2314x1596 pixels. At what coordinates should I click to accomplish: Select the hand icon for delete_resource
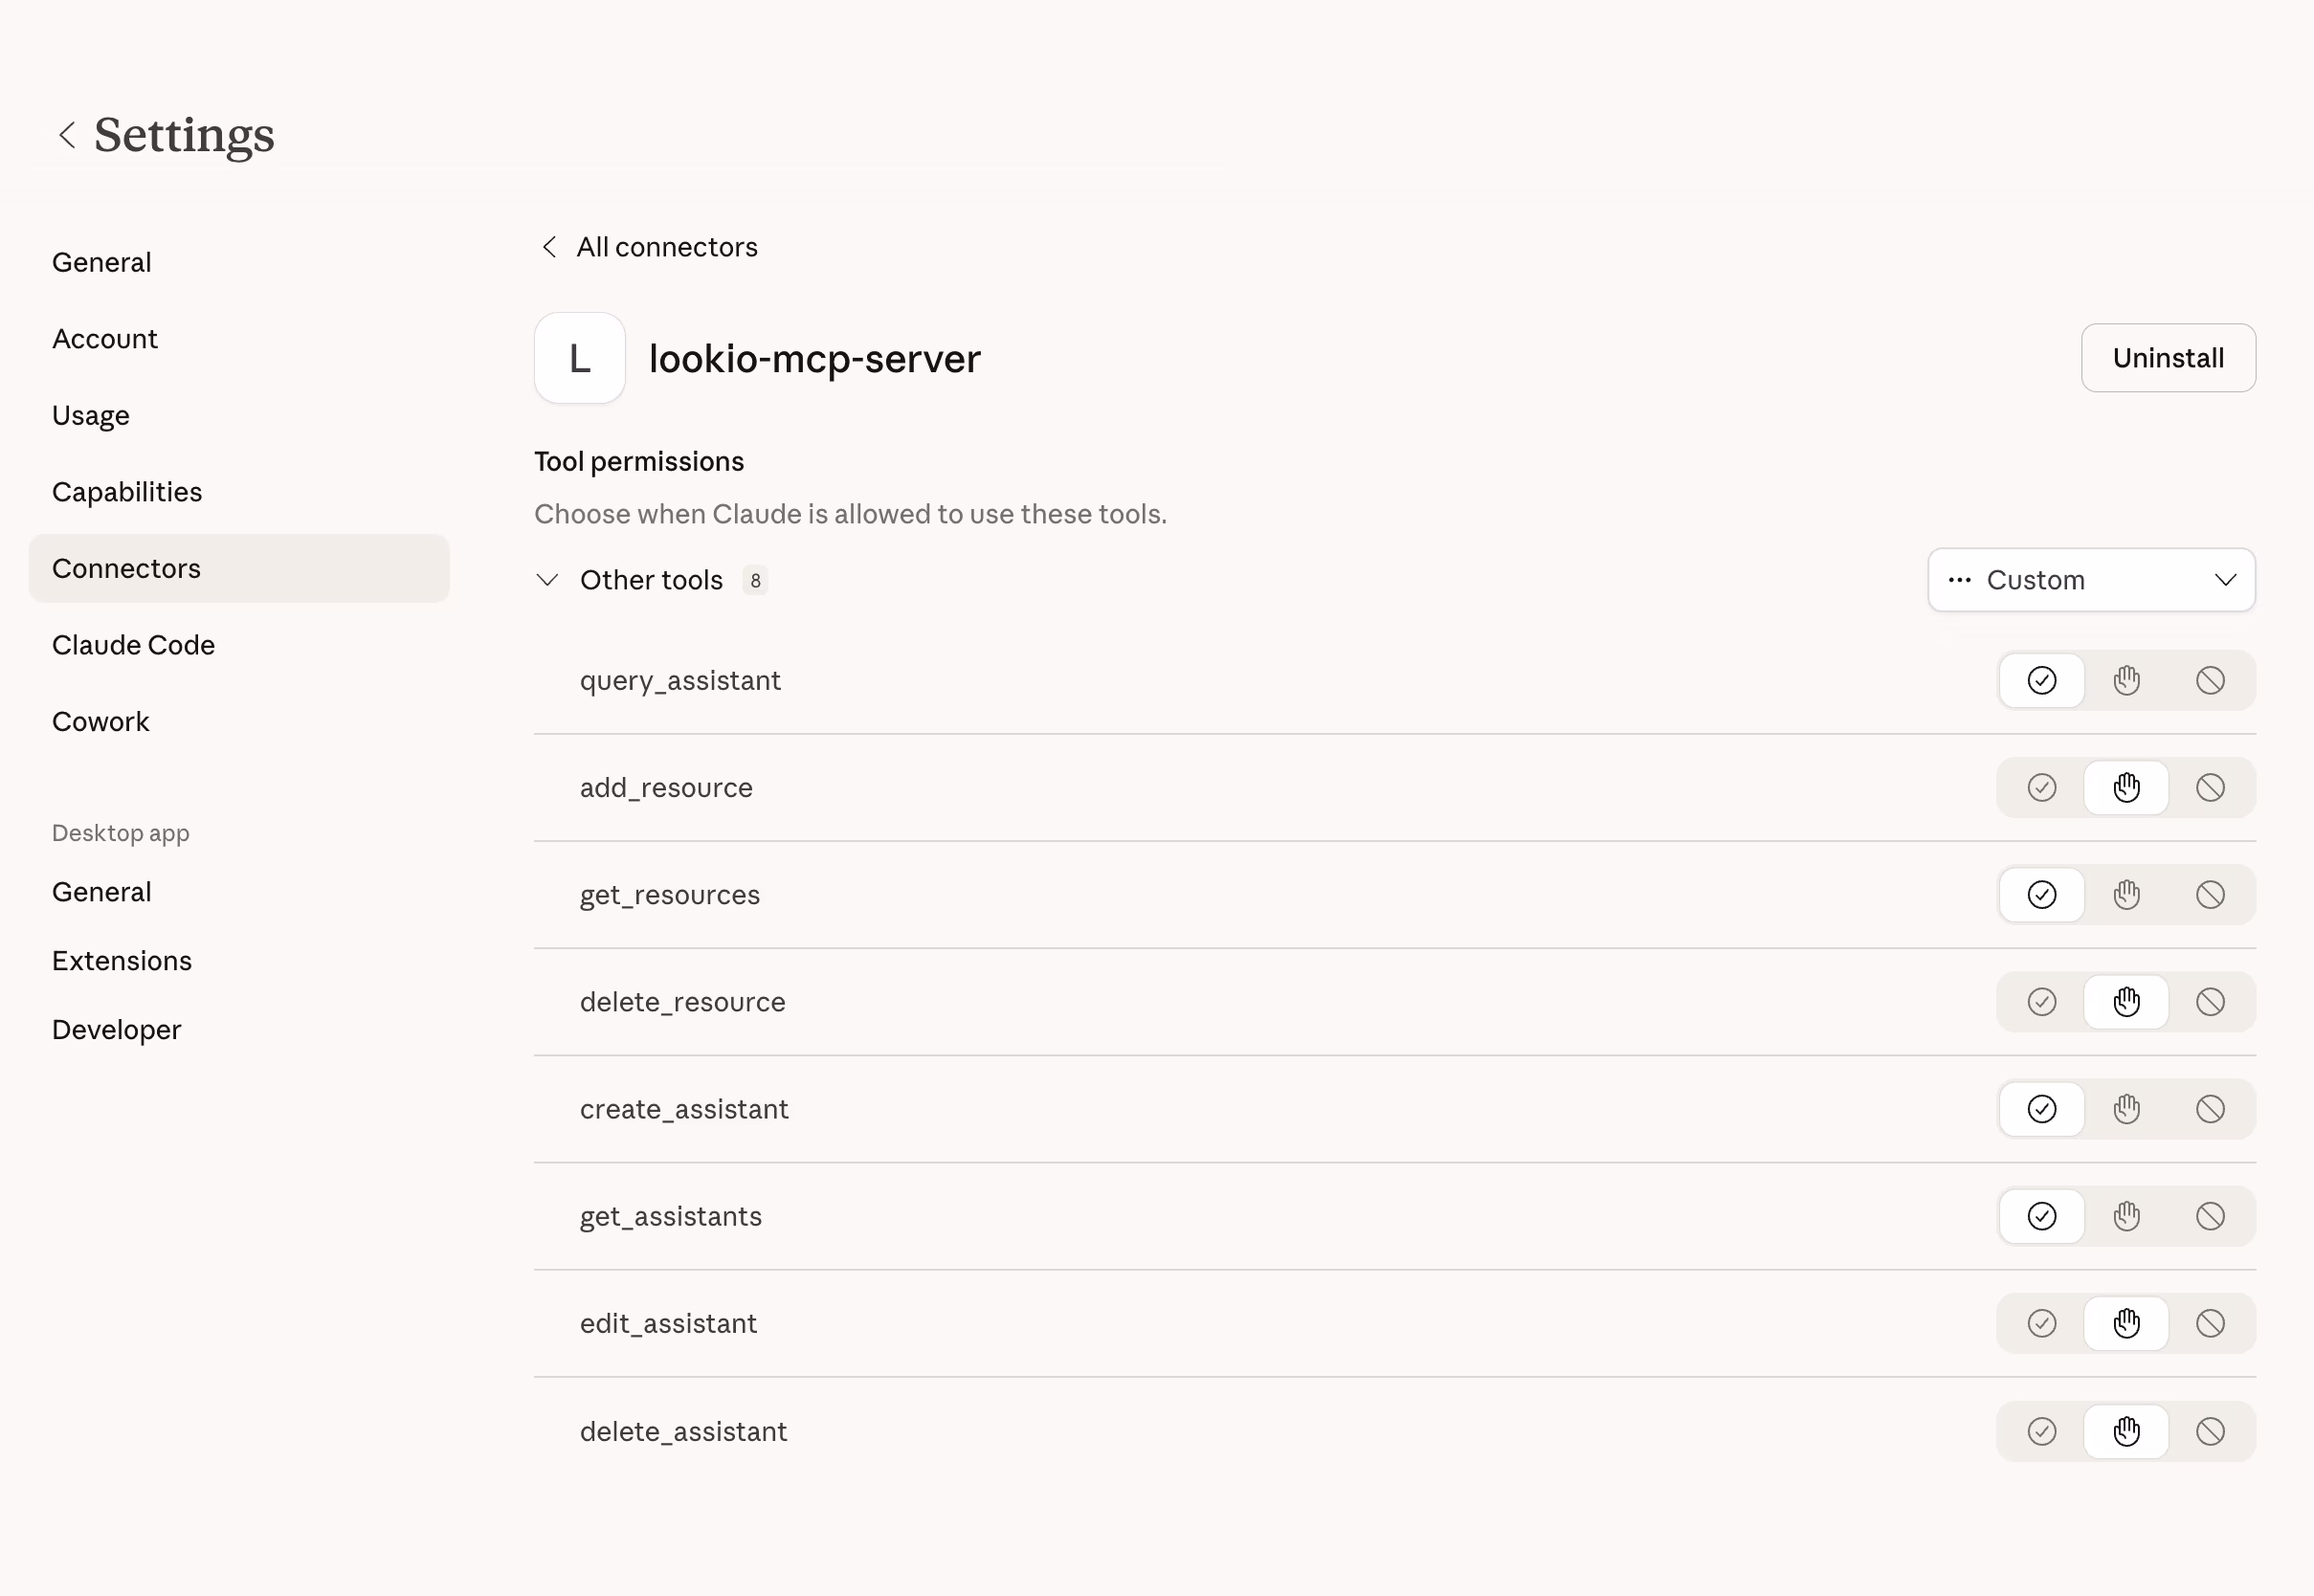point(2127,1001)
